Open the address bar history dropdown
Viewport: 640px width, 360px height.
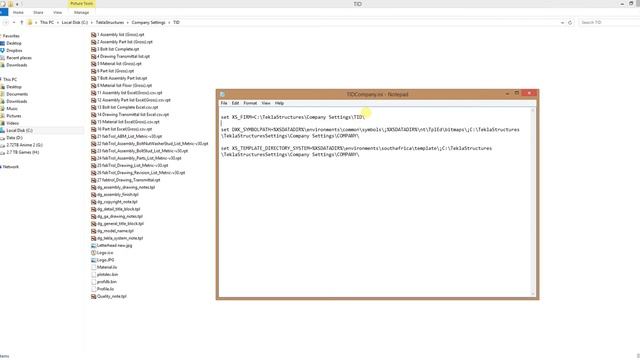[562, 22]
